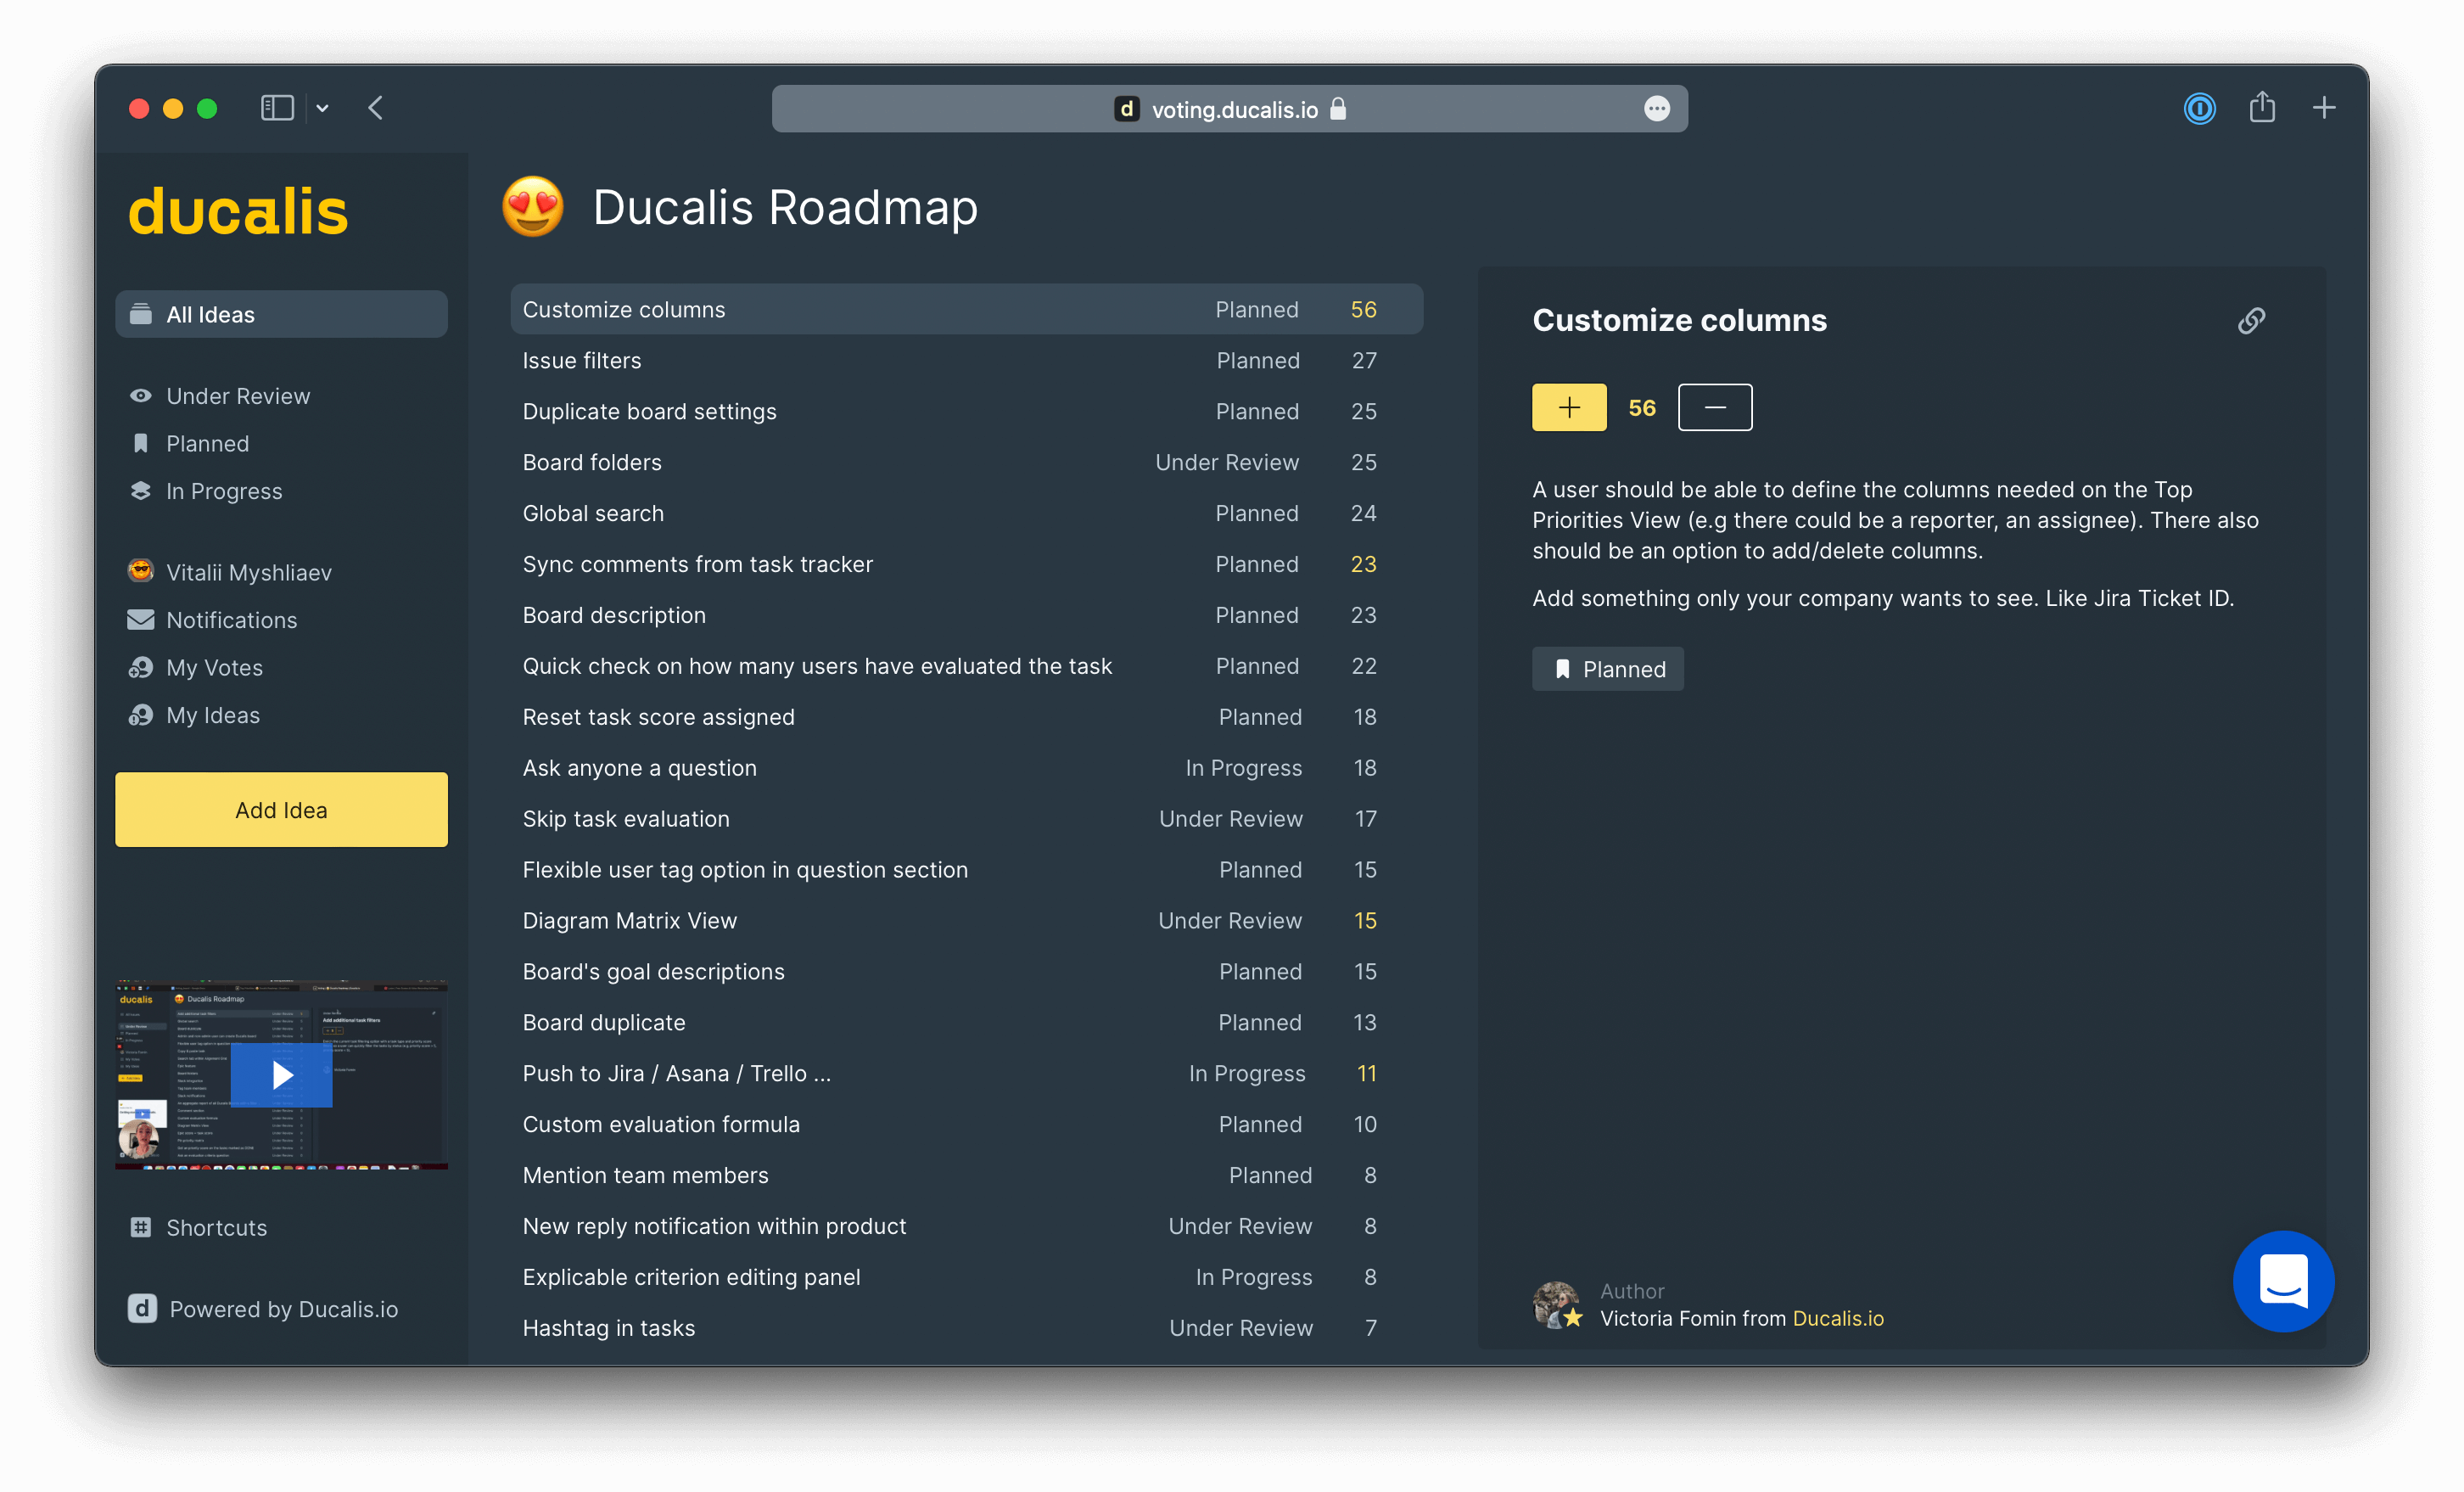The width and height of the screenshot is (2464, 1492).
Task: Open the sidebar options chevron dropdown
Action: tap(322, 108)
